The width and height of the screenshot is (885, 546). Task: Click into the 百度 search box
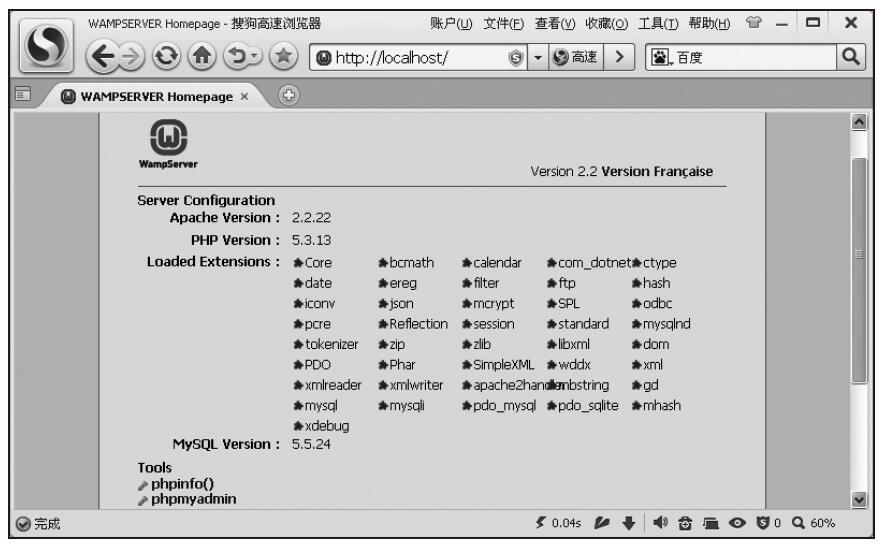[755, 58]
